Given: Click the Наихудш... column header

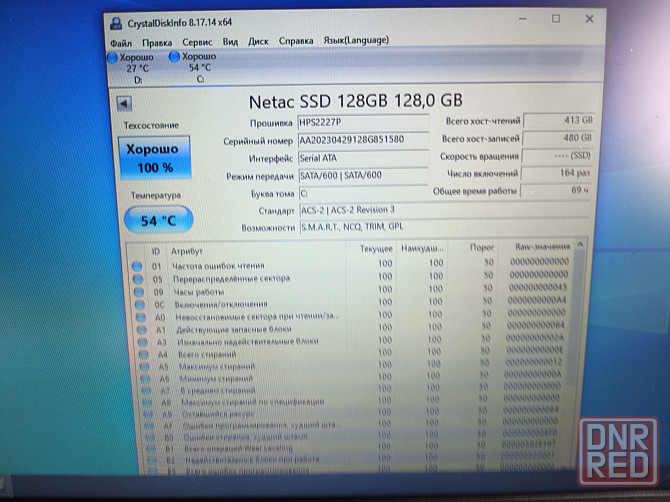Looking at the screenshot, I should (422, 248).
